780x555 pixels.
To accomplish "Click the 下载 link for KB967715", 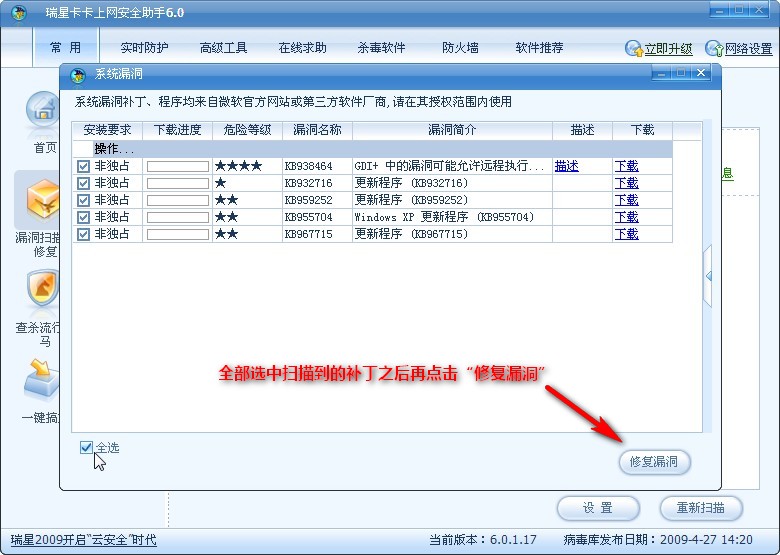I will (x=626, y=234).
